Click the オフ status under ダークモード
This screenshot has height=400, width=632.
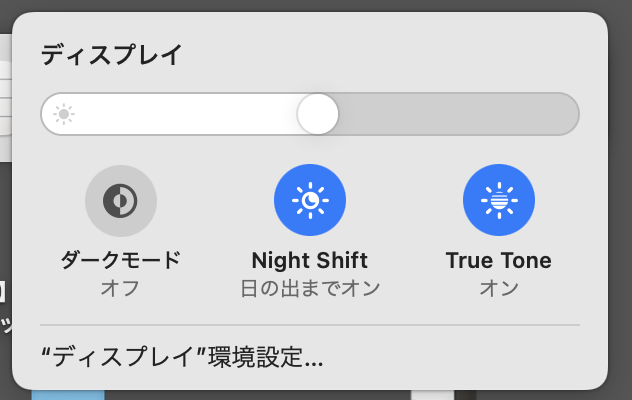coord(121,289)
